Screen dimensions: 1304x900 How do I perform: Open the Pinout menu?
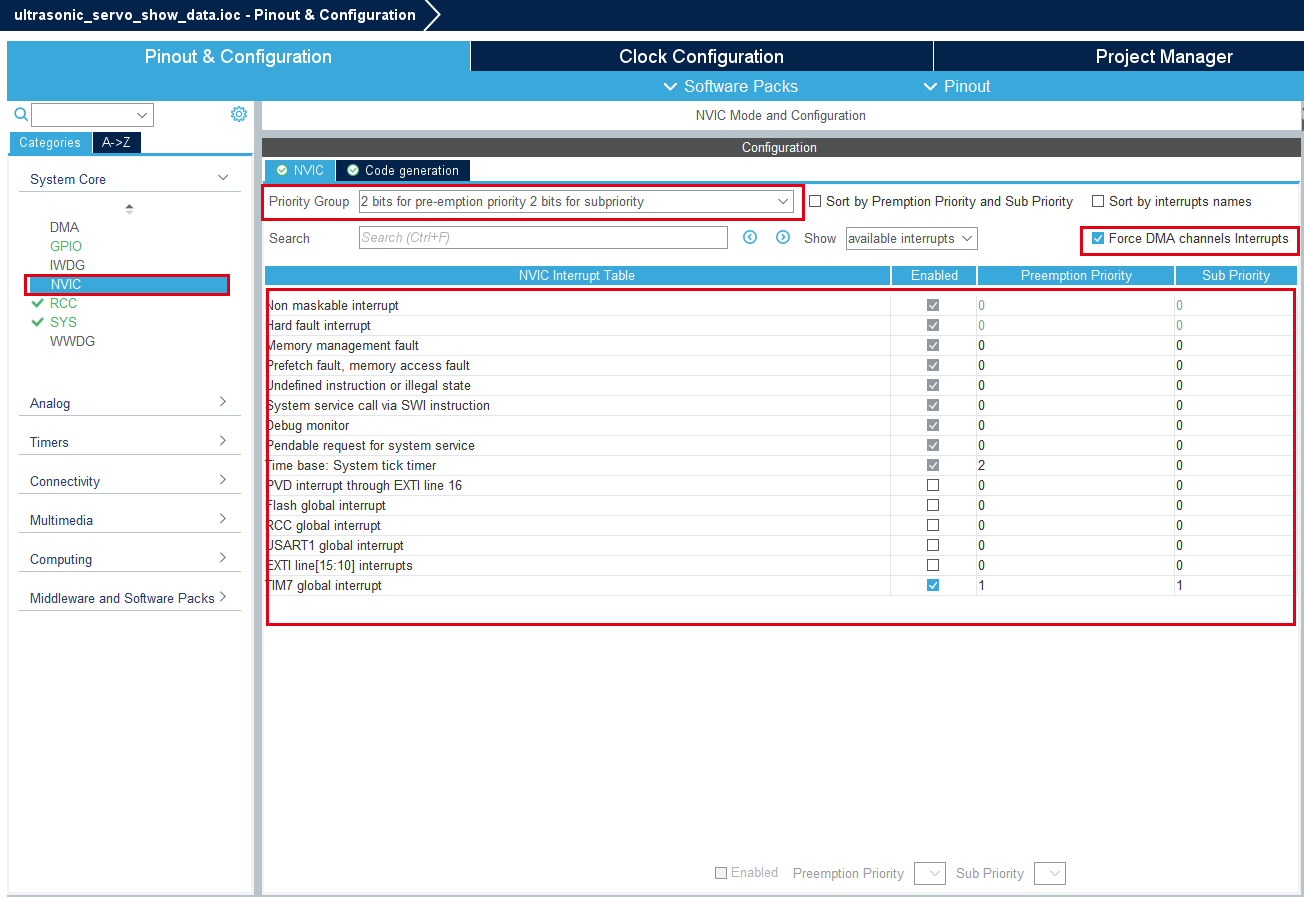point(957,86)
